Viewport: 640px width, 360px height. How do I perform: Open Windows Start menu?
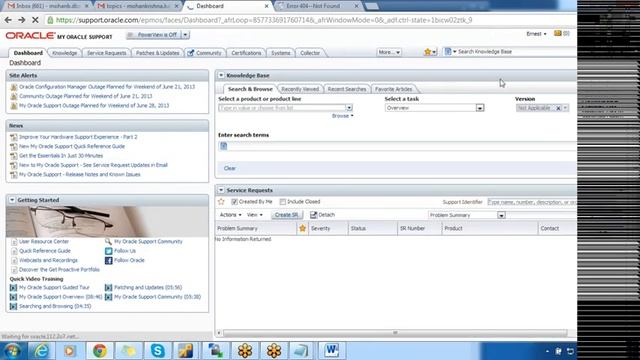tap(12, 351)
